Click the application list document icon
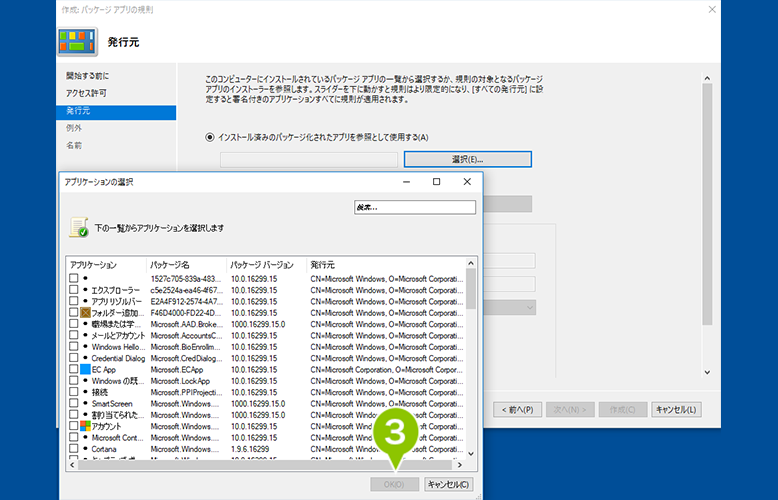The image size is (778, 500). pyautogui.click(x=79, y=228)
